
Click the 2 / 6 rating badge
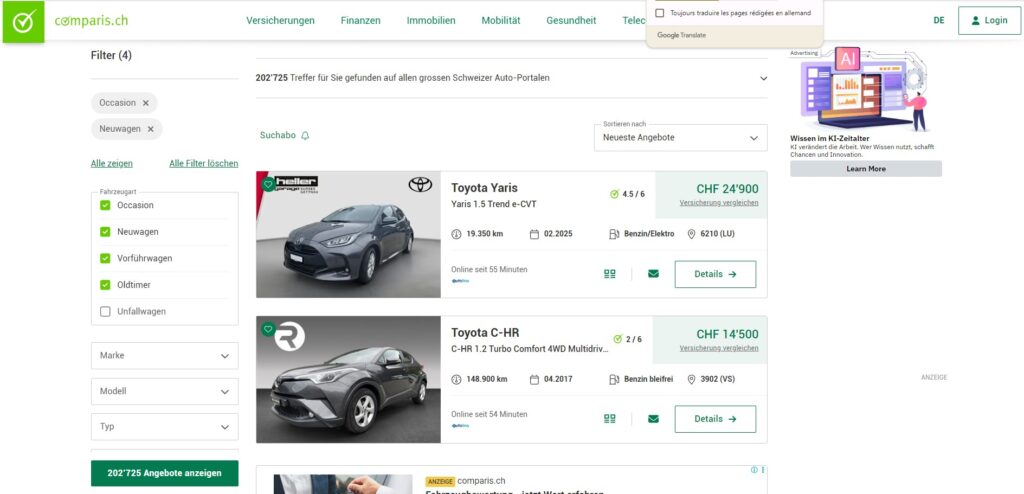pos(627,339)
